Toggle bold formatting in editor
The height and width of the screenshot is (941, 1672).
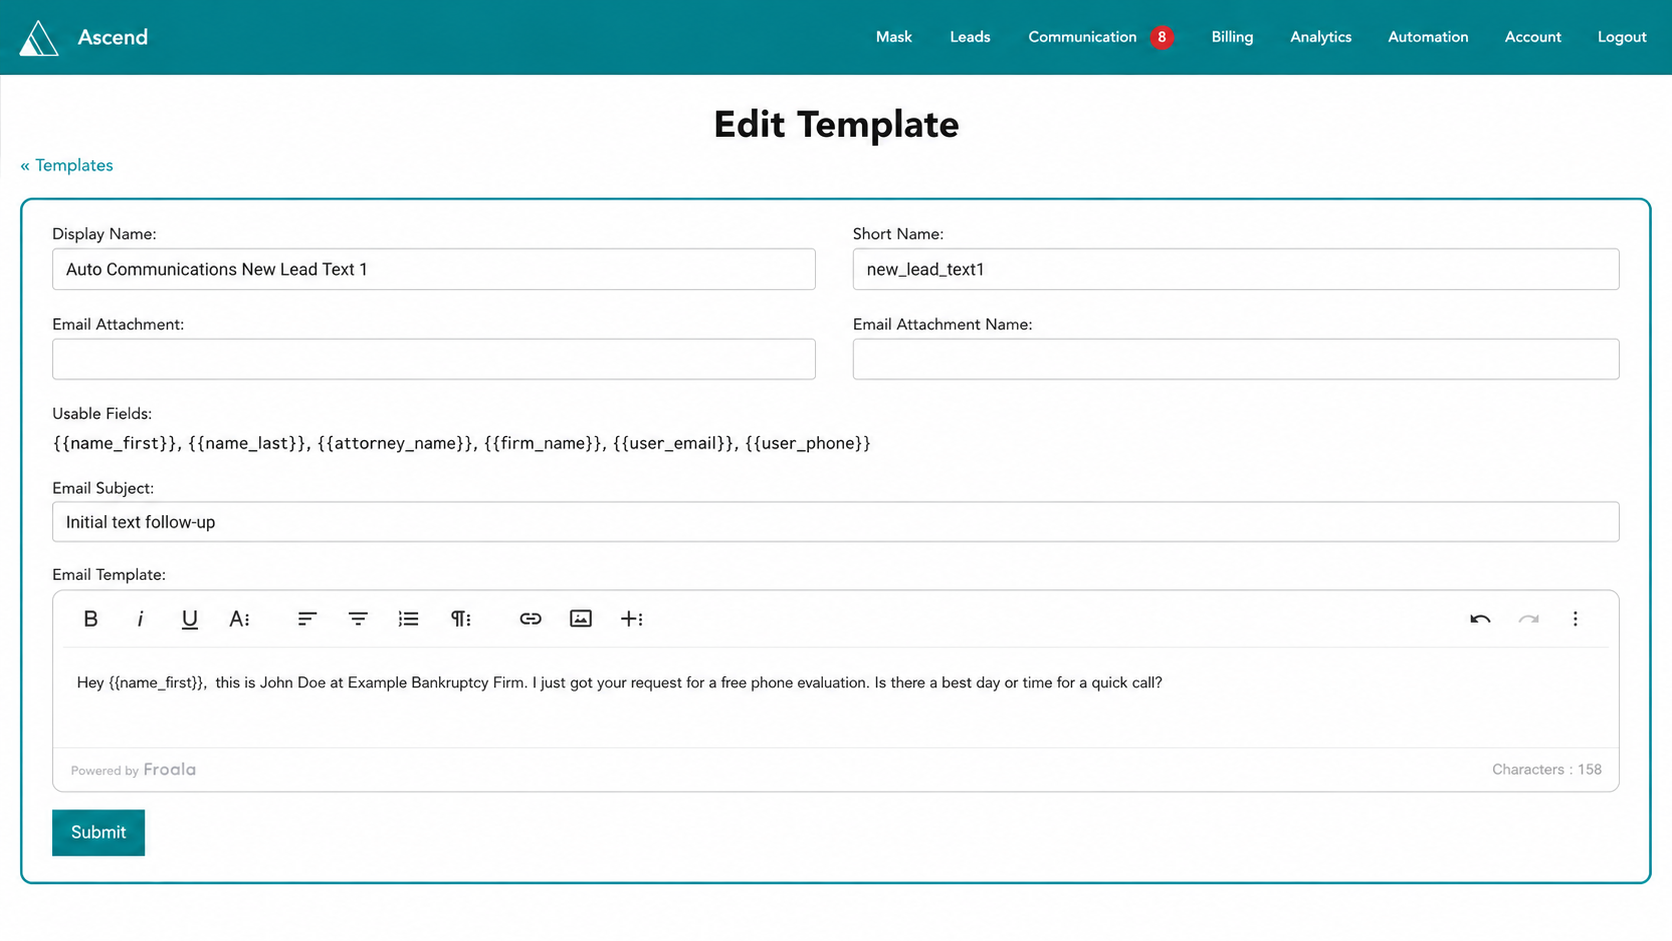90,619
